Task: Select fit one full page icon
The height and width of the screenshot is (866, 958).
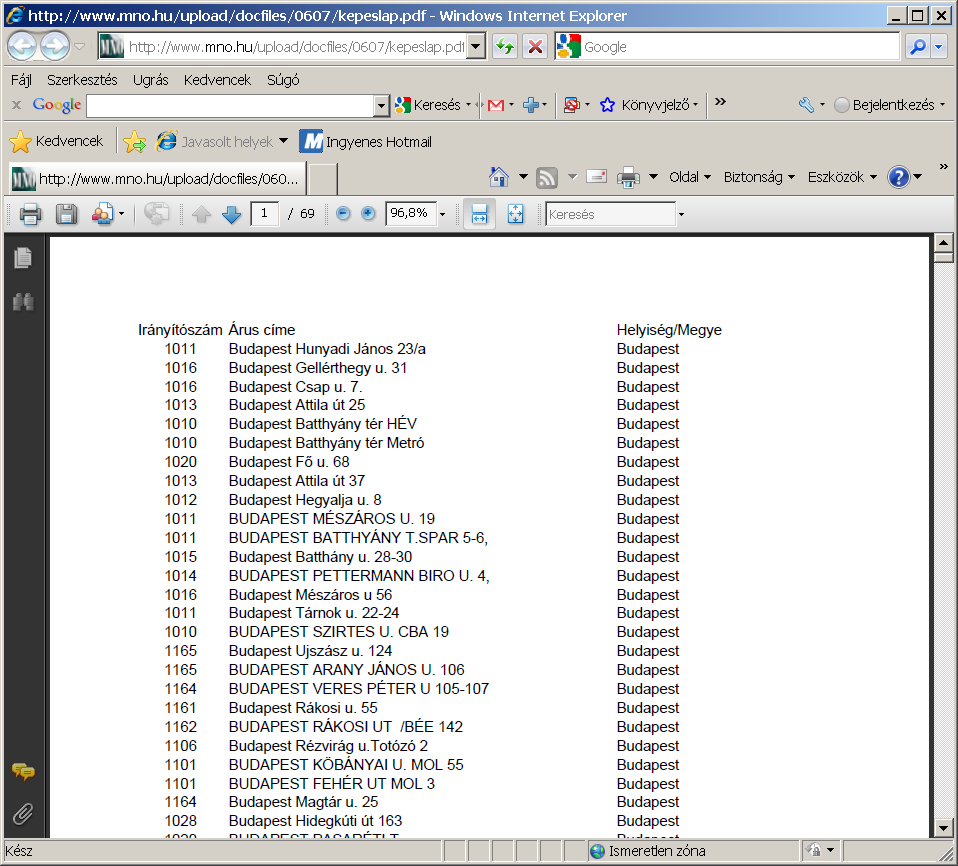Action: (x=516, y=214)
